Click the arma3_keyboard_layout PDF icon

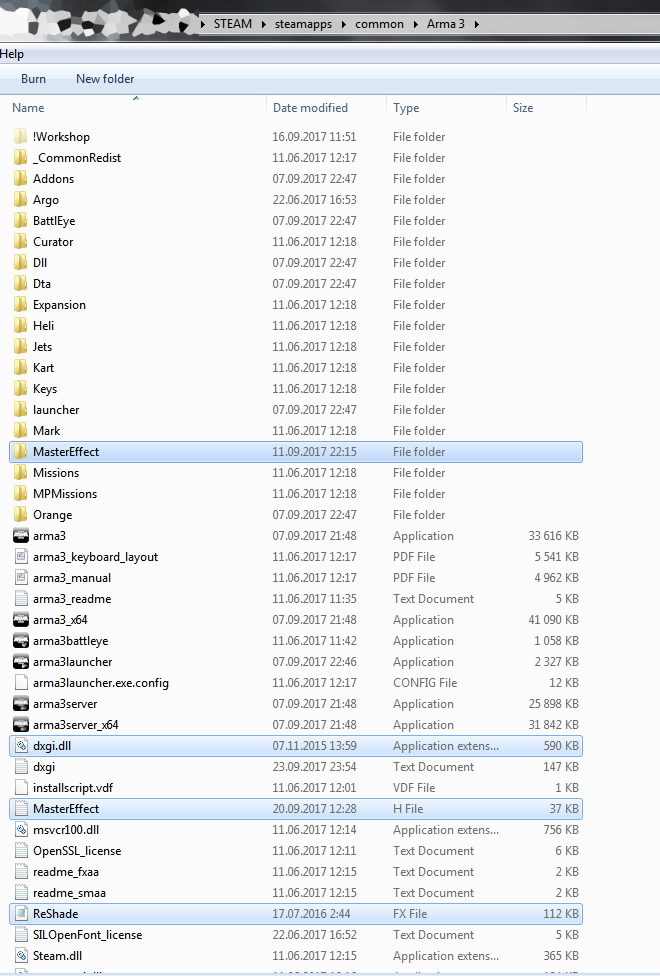(x=21, y=556)
